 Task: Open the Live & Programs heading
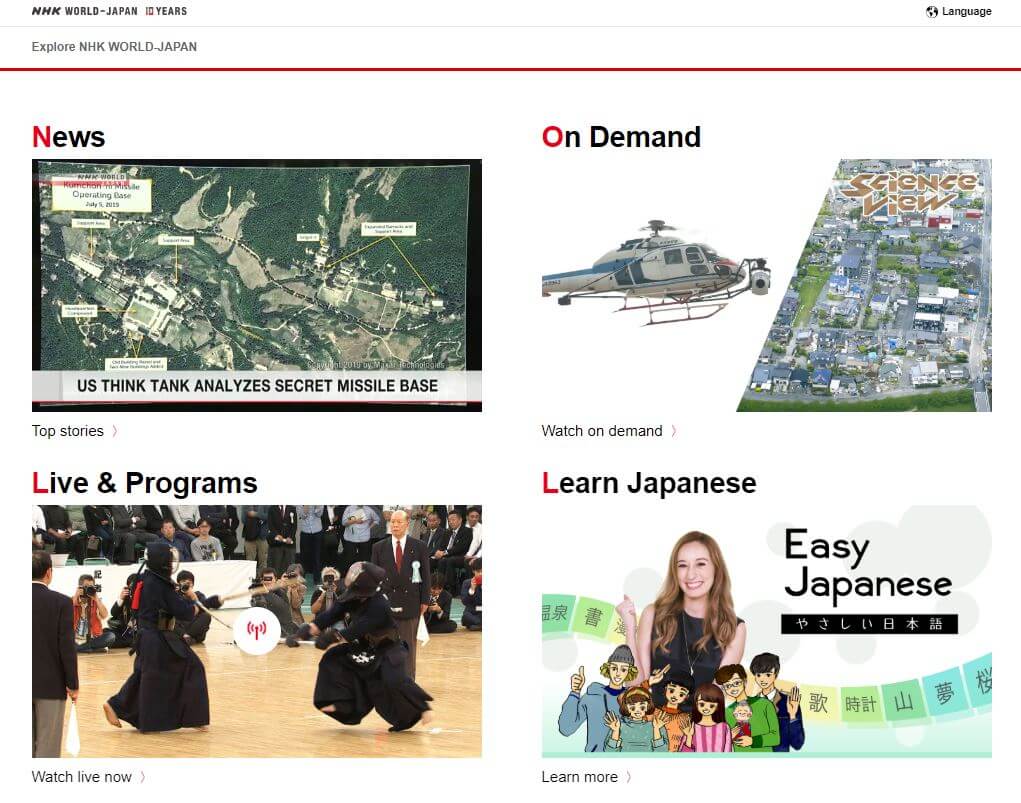tap(145, 483)
